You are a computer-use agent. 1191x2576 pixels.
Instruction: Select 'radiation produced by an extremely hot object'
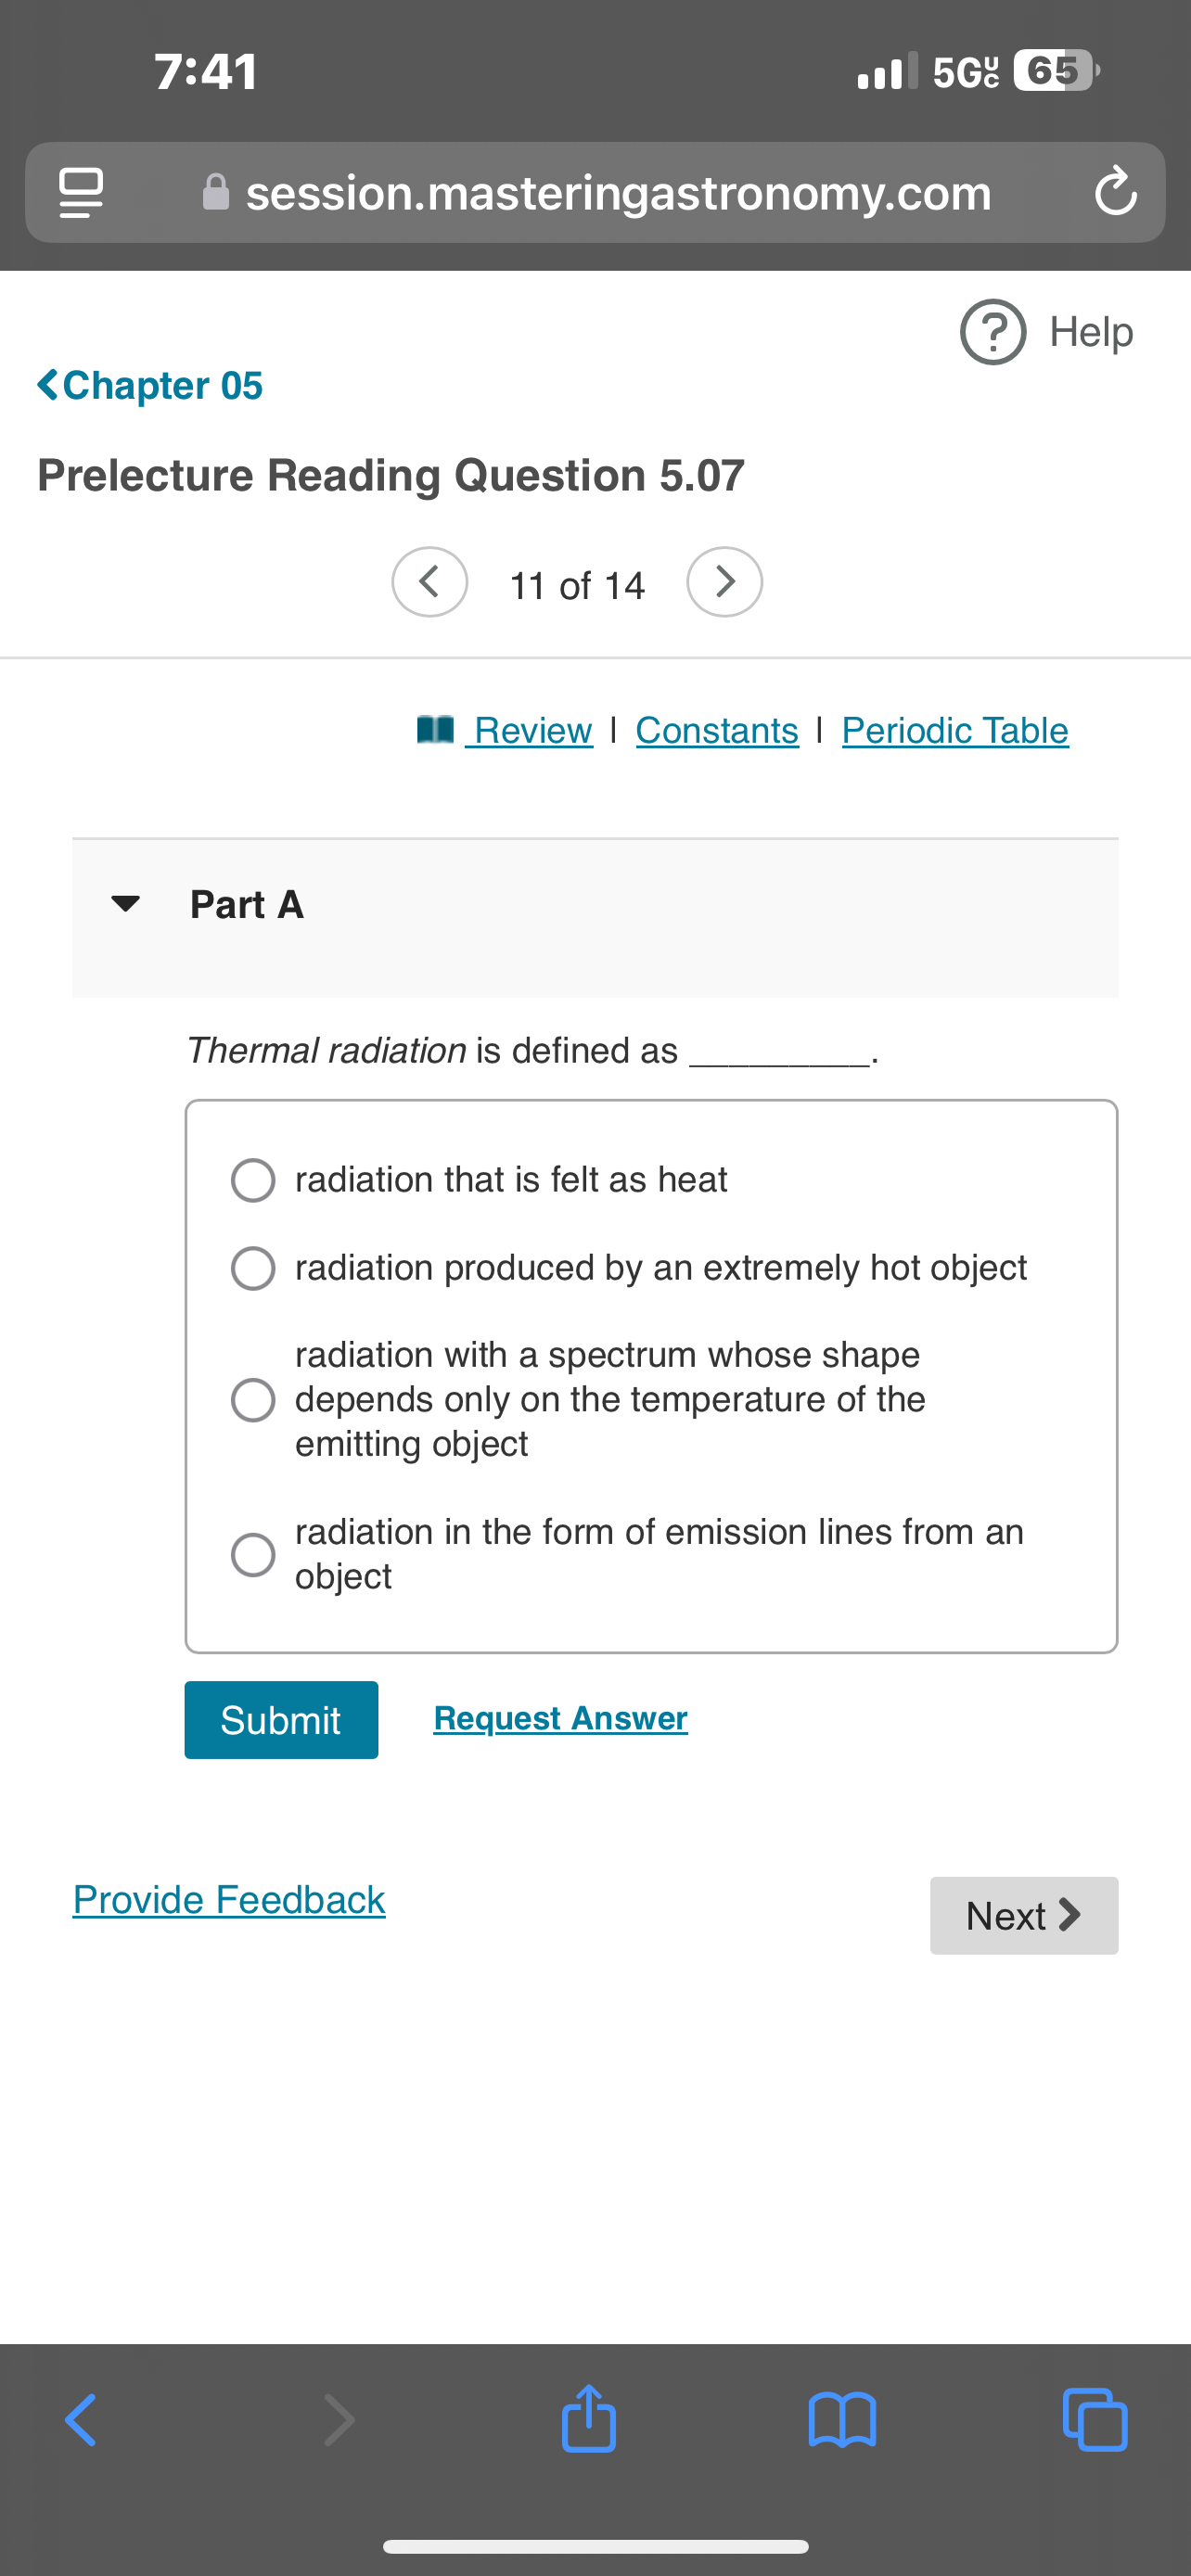253,1268
